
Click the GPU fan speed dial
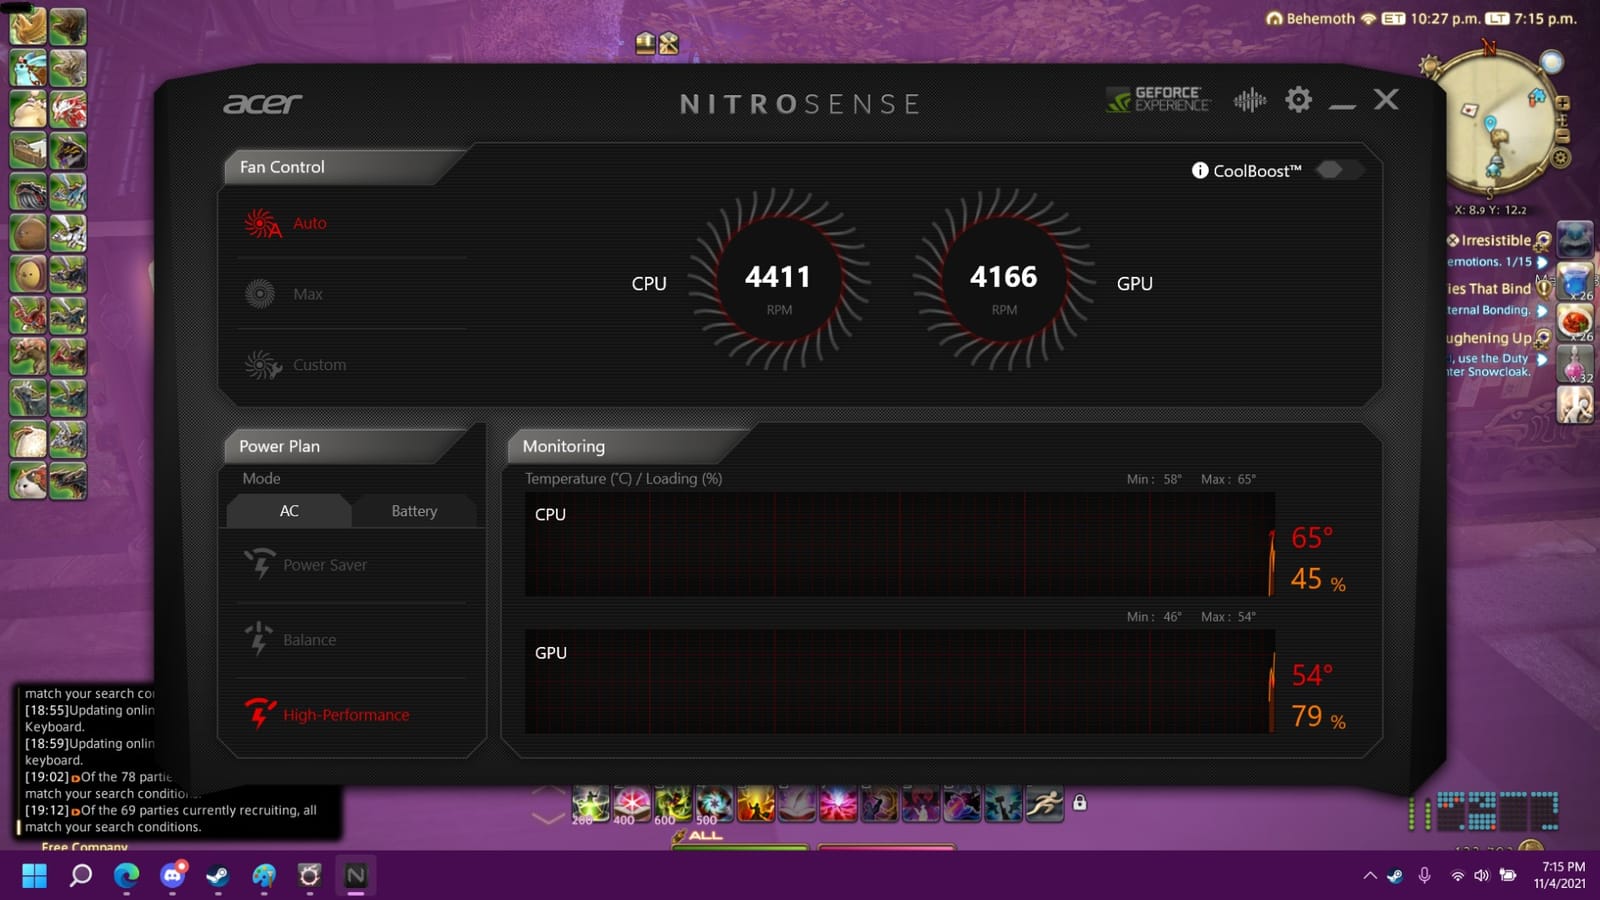point(1004,281)
